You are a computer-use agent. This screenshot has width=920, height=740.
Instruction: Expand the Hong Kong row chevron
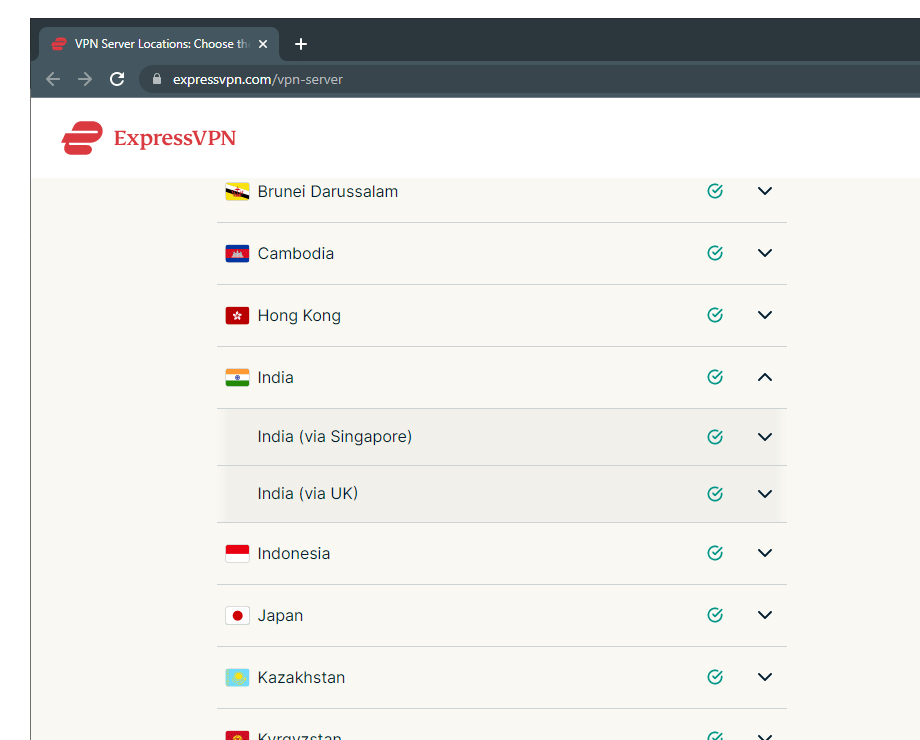pos(765,315)
